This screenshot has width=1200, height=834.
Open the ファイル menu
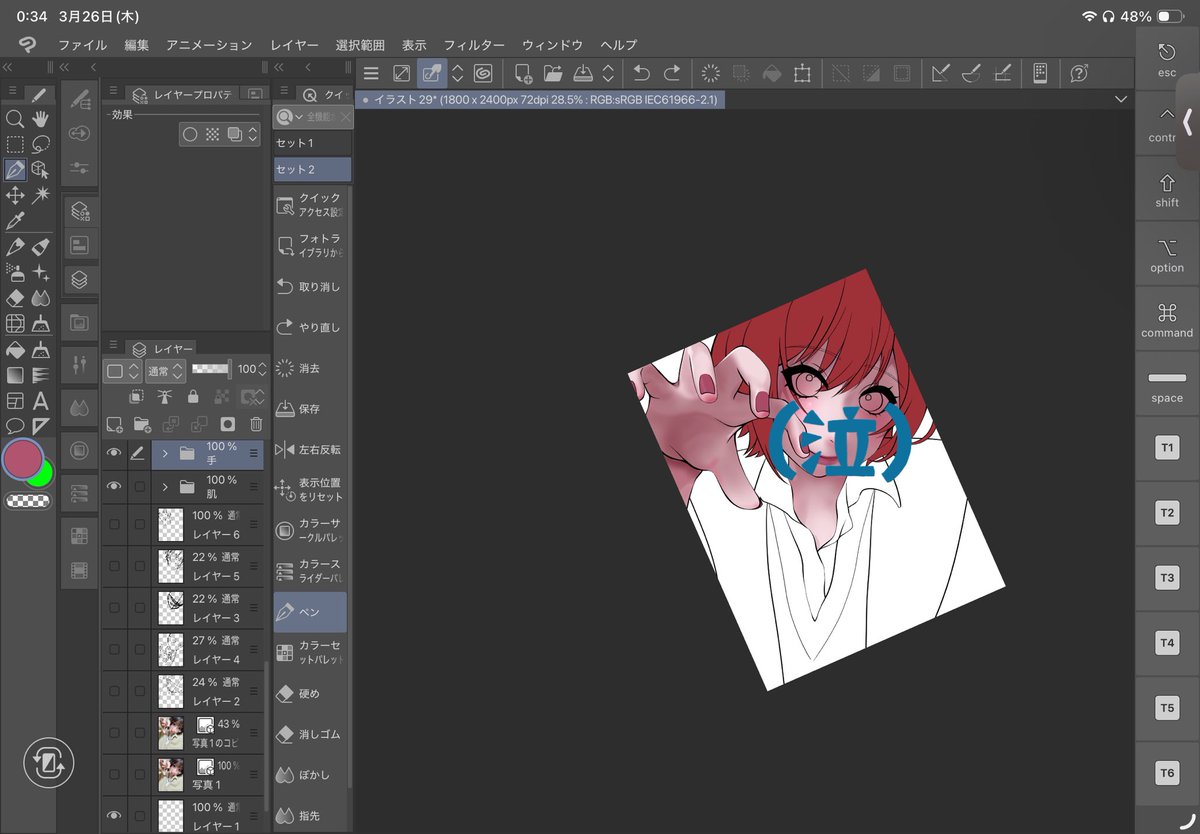[83, 45]
